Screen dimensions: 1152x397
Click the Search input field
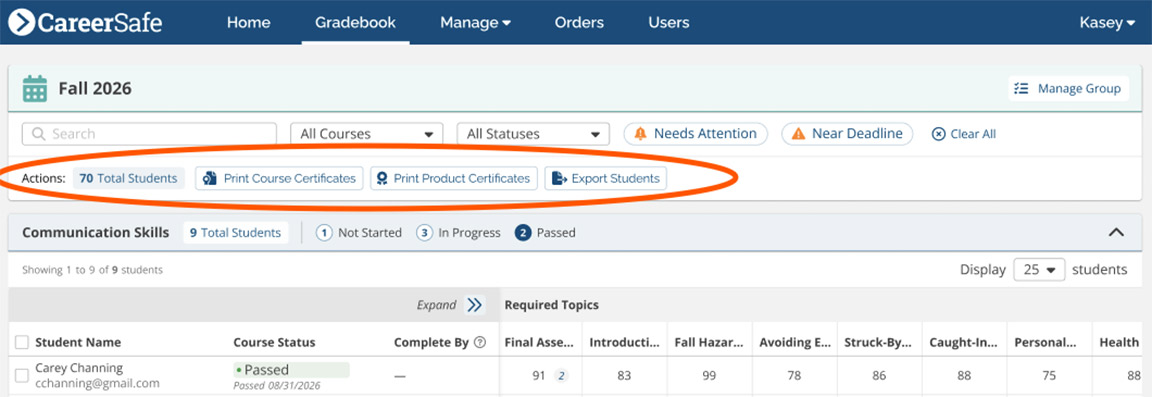point(149,134)
